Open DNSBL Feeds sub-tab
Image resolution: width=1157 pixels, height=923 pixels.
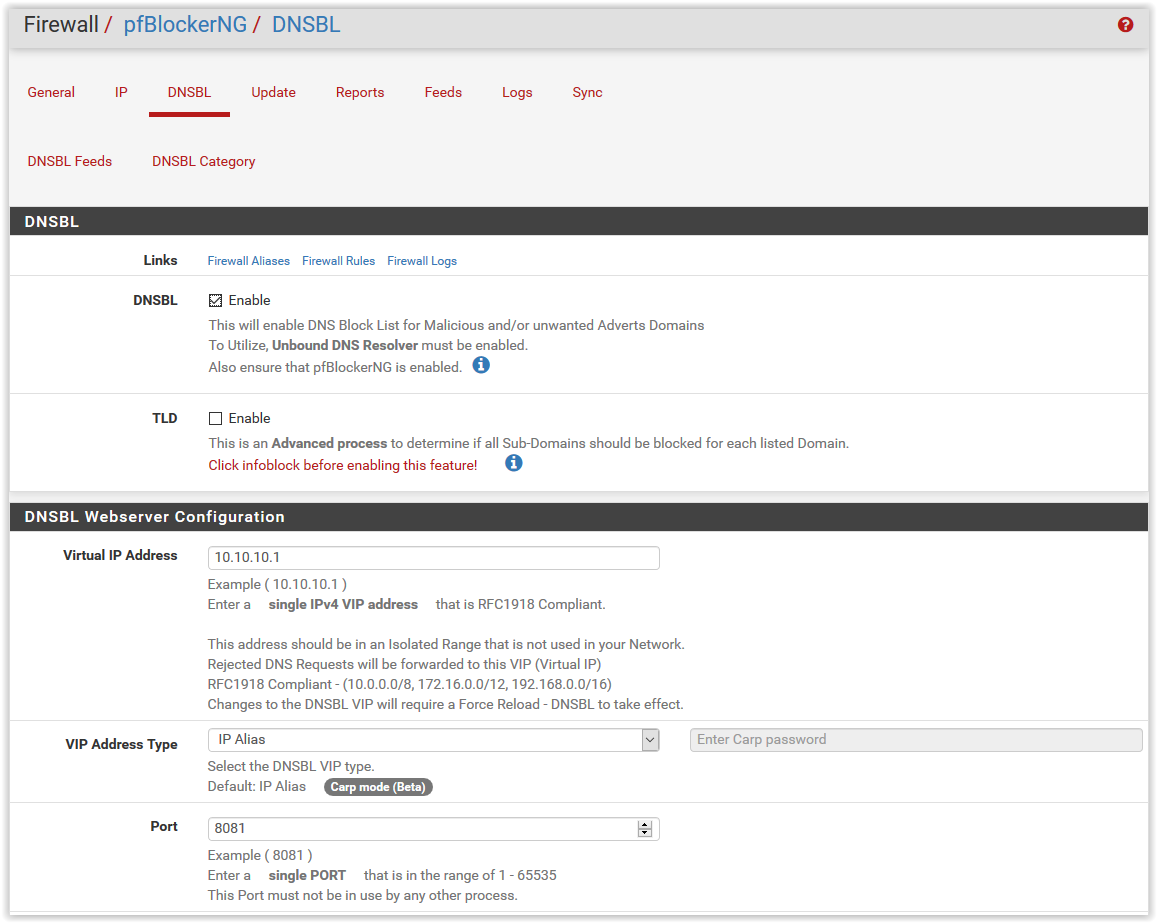69,162
